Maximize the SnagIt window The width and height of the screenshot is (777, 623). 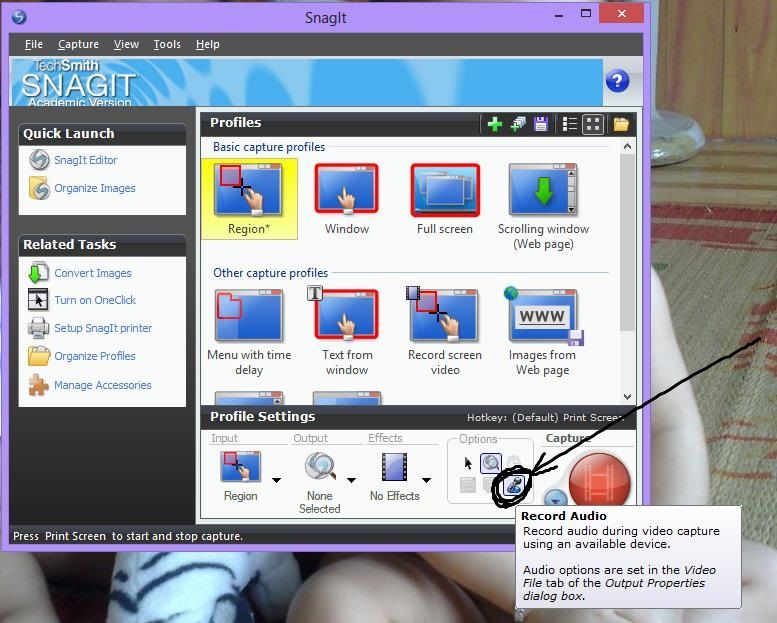(x=586, y=14)
